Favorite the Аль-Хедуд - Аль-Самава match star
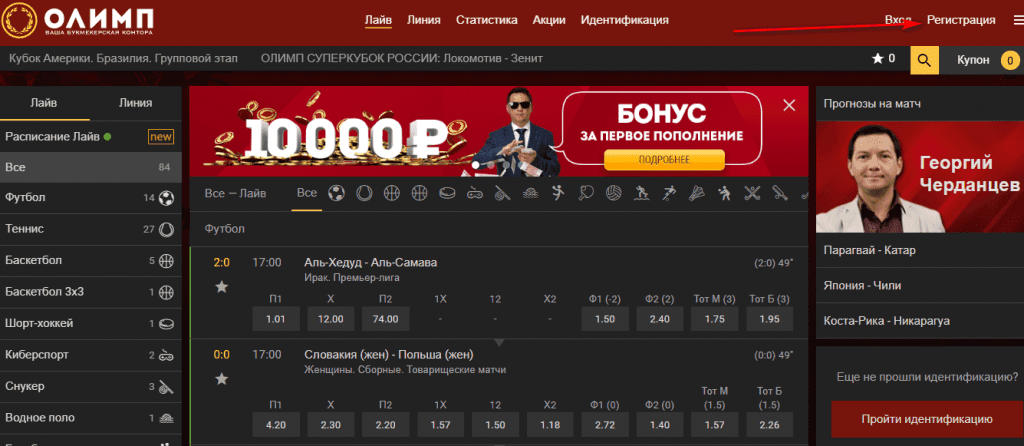 coord(222,288)
